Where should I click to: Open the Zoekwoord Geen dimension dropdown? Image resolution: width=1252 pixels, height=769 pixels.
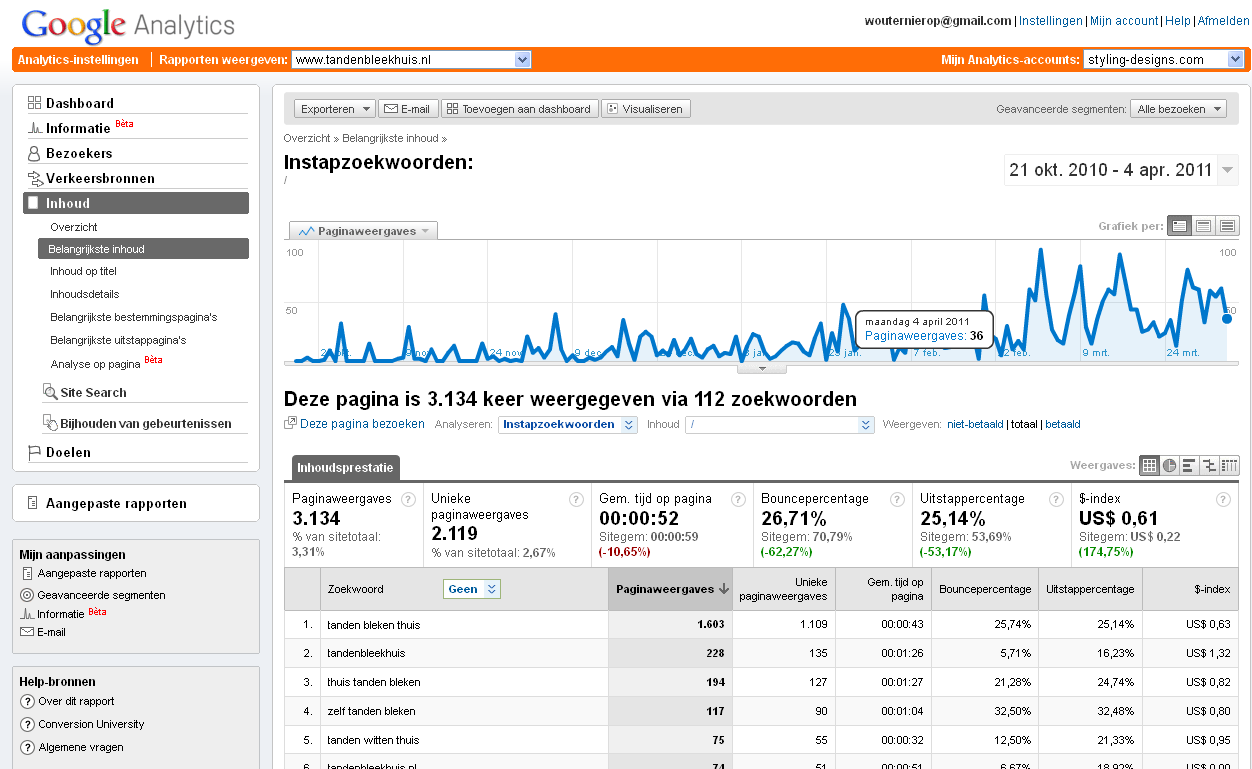point(472,589)
